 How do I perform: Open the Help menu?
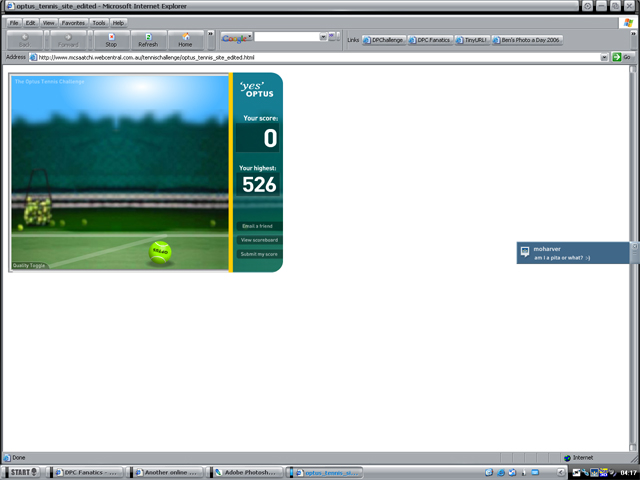pos(118,23)
